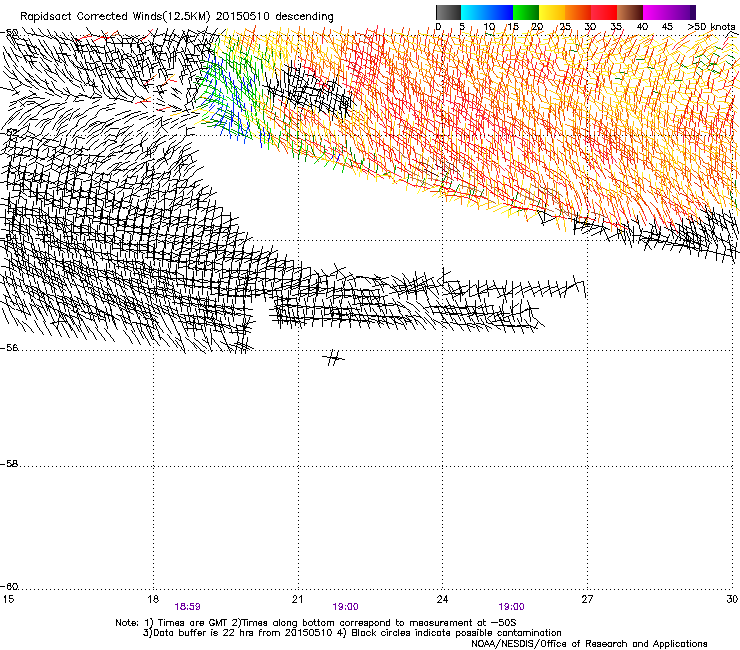
Task: Click the purple '19:00' time under longitude 24
Action: (512, 607)
